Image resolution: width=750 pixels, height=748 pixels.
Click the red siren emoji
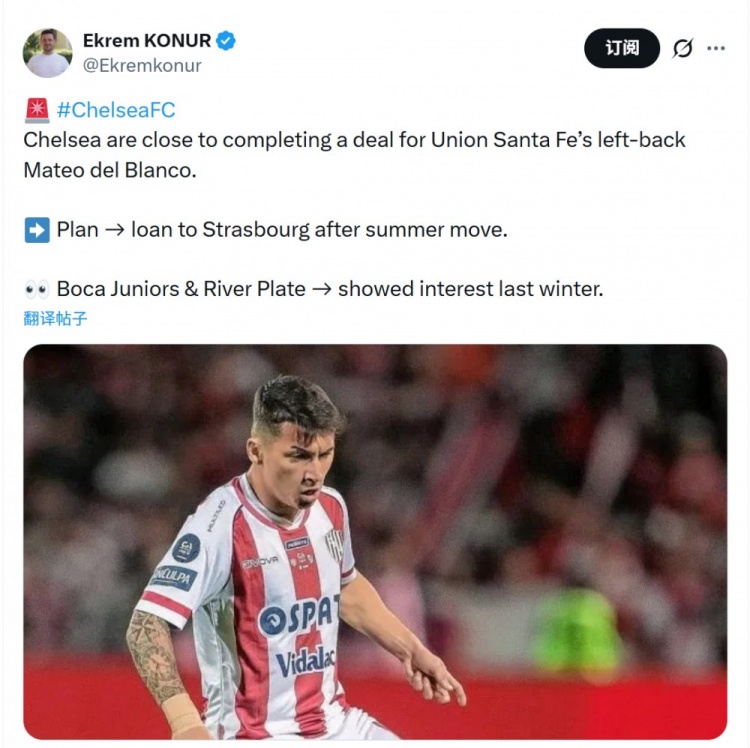click(x=37, y=110)
